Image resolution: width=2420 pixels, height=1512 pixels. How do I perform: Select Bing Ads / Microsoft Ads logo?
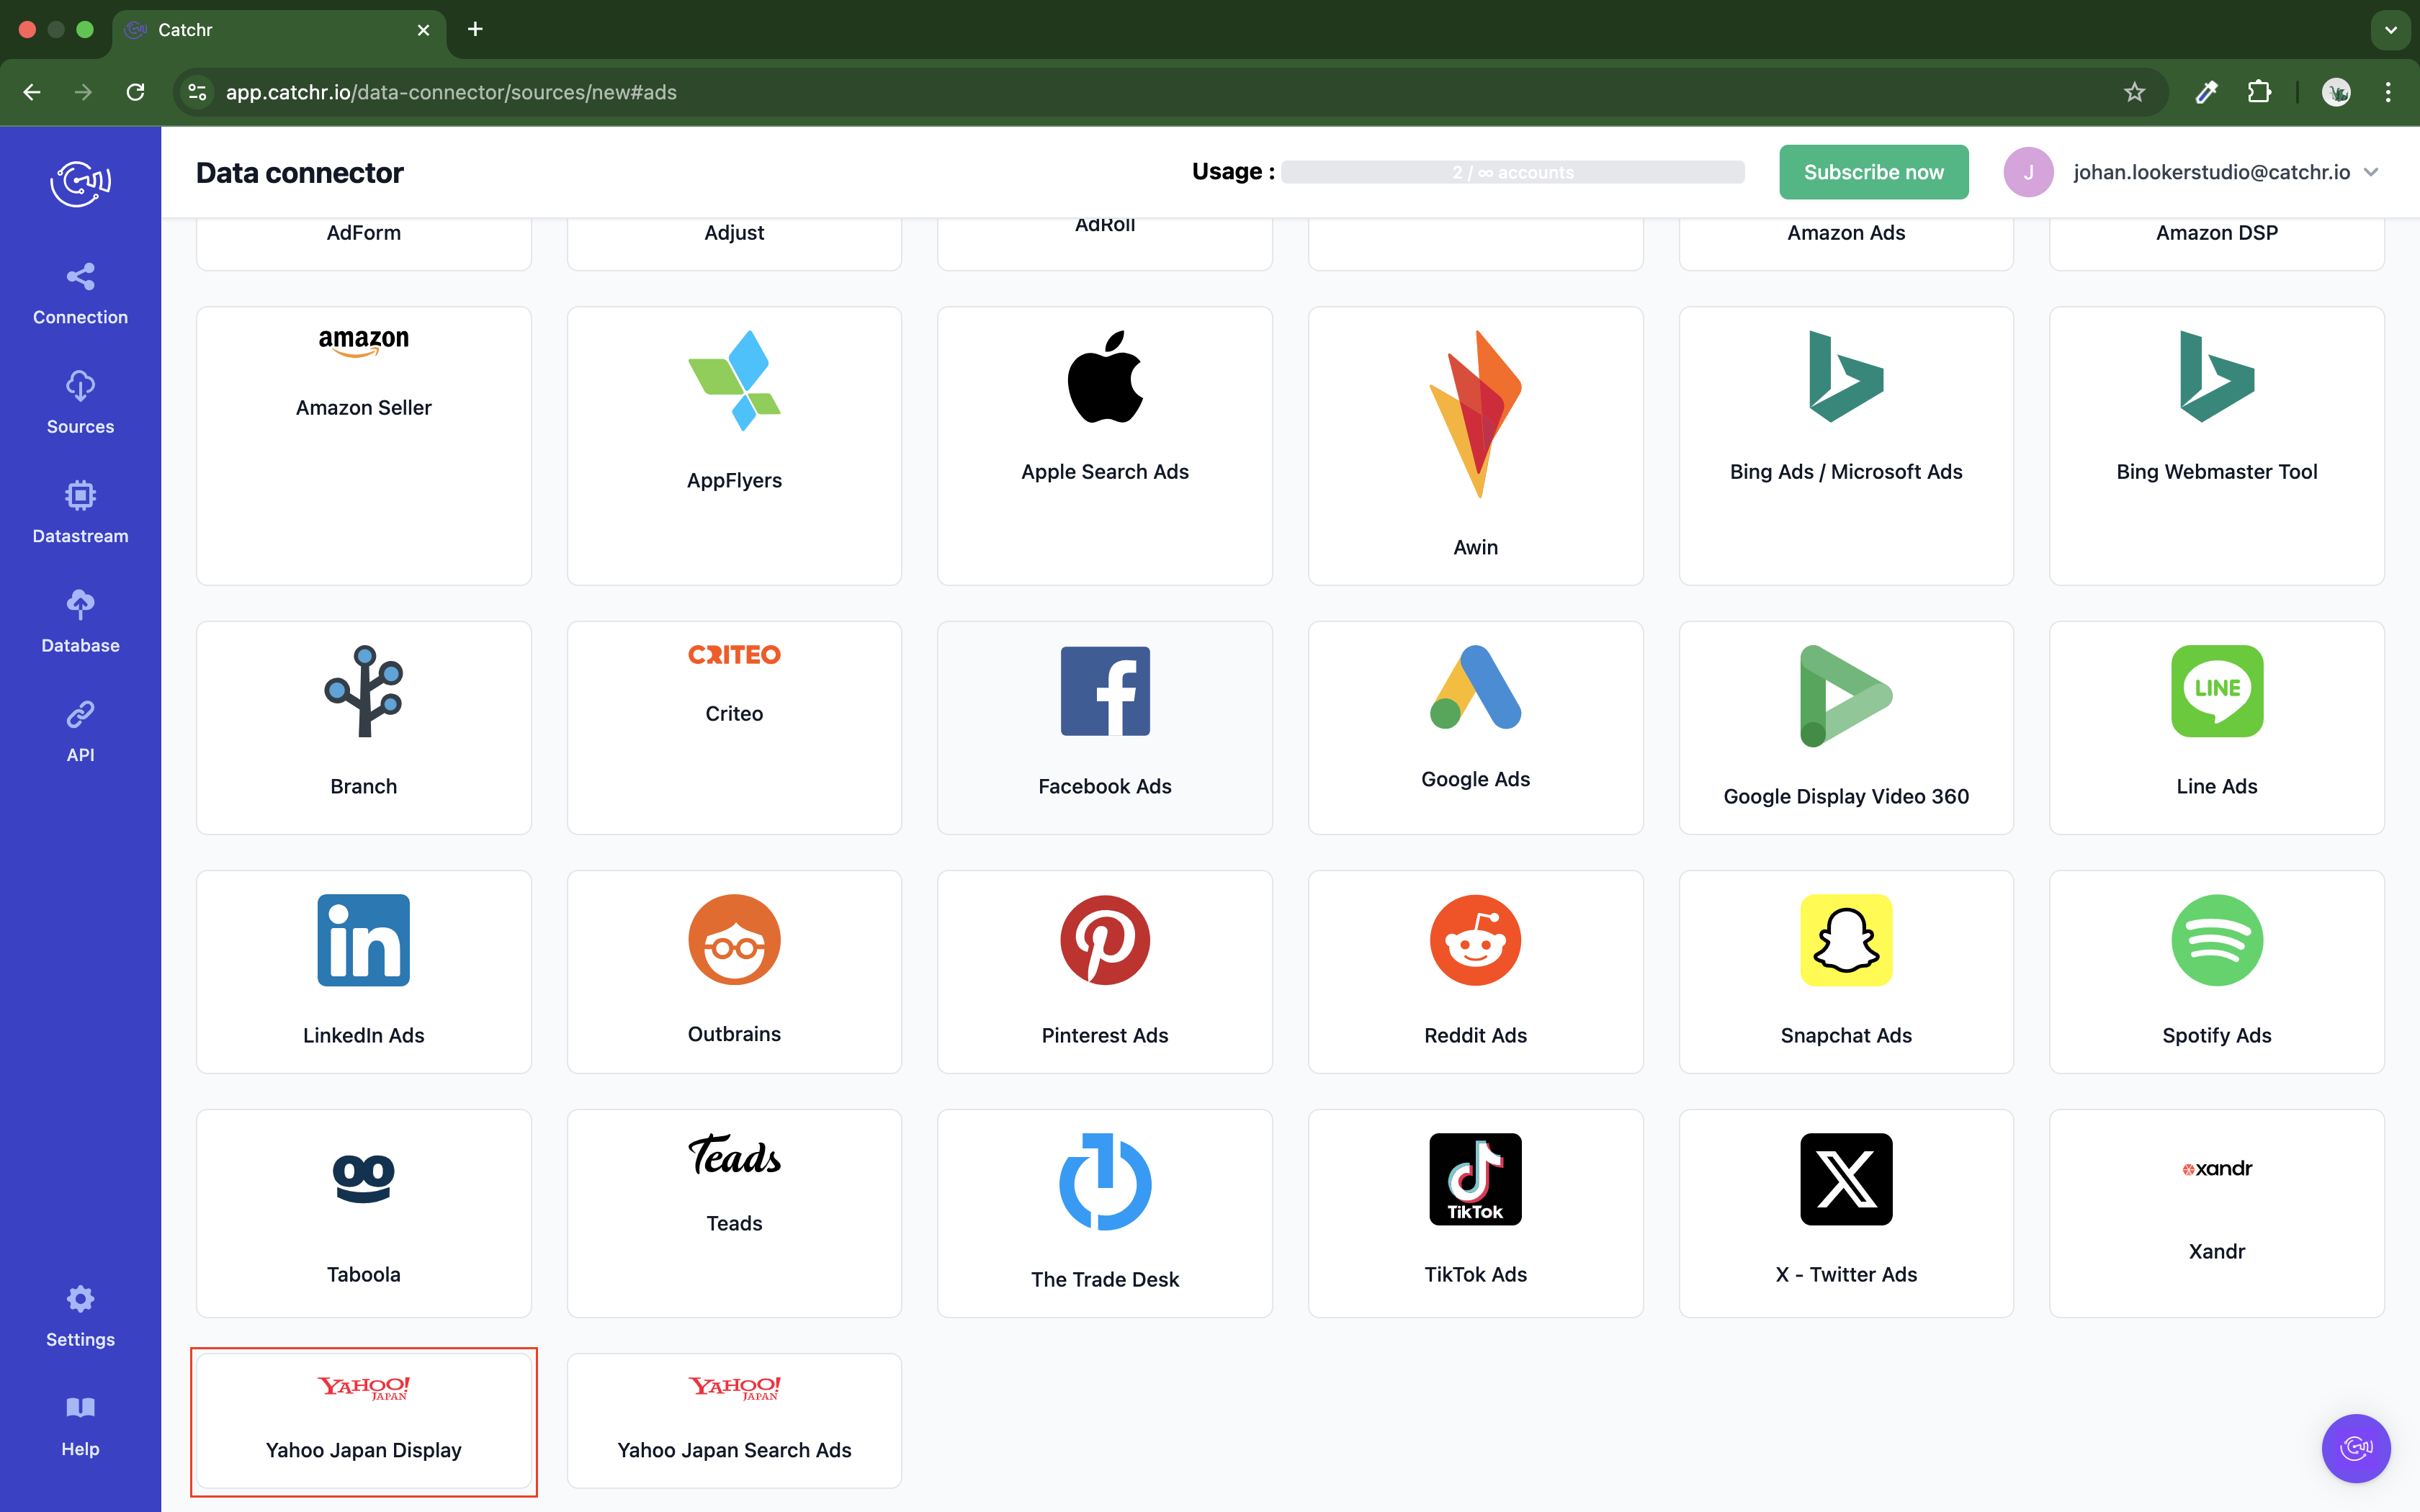(x=1846, y=376)
